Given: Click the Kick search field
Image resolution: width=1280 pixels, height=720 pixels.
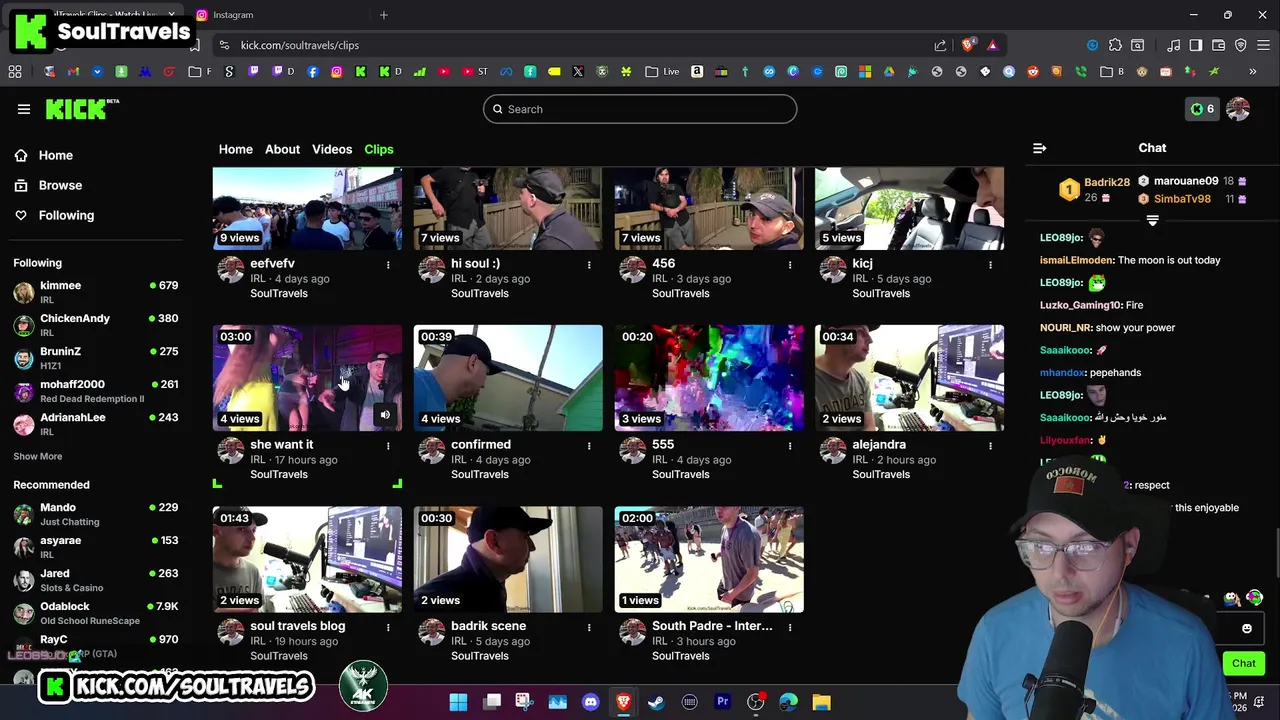Looking at the screenshot, I should pos(640,109).
